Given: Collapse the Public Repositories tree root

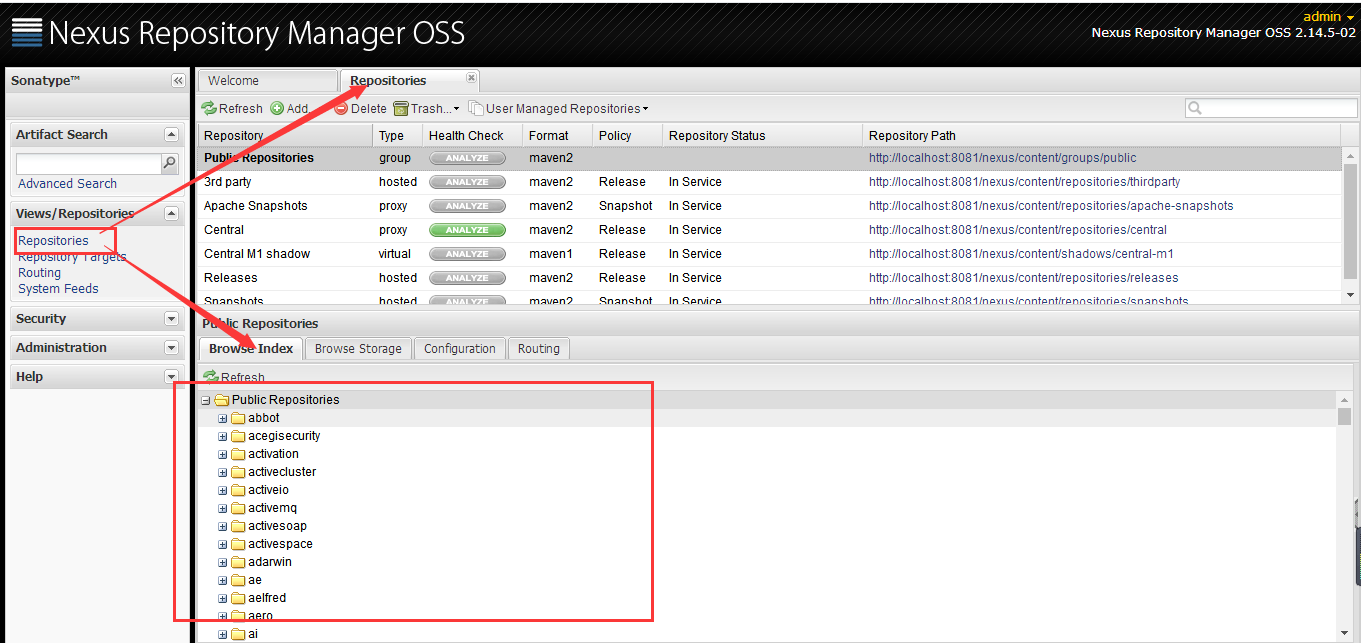Looking at the screenshot, I should tap(206, 400).
